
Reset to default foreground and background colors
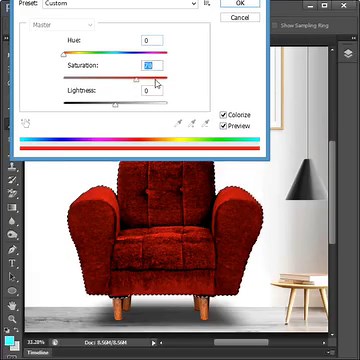pyautogui.click(x=7, y=330)
